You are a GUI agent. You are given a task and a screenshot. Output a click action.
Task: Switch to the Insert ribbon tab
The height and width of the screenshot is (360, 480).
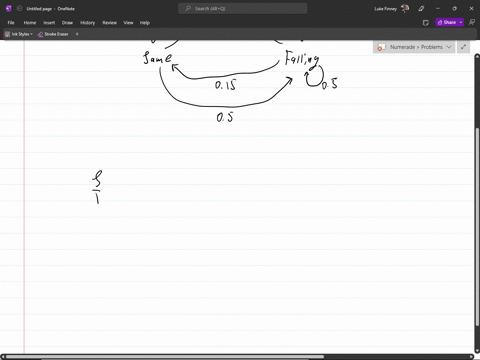pos(49,23)
